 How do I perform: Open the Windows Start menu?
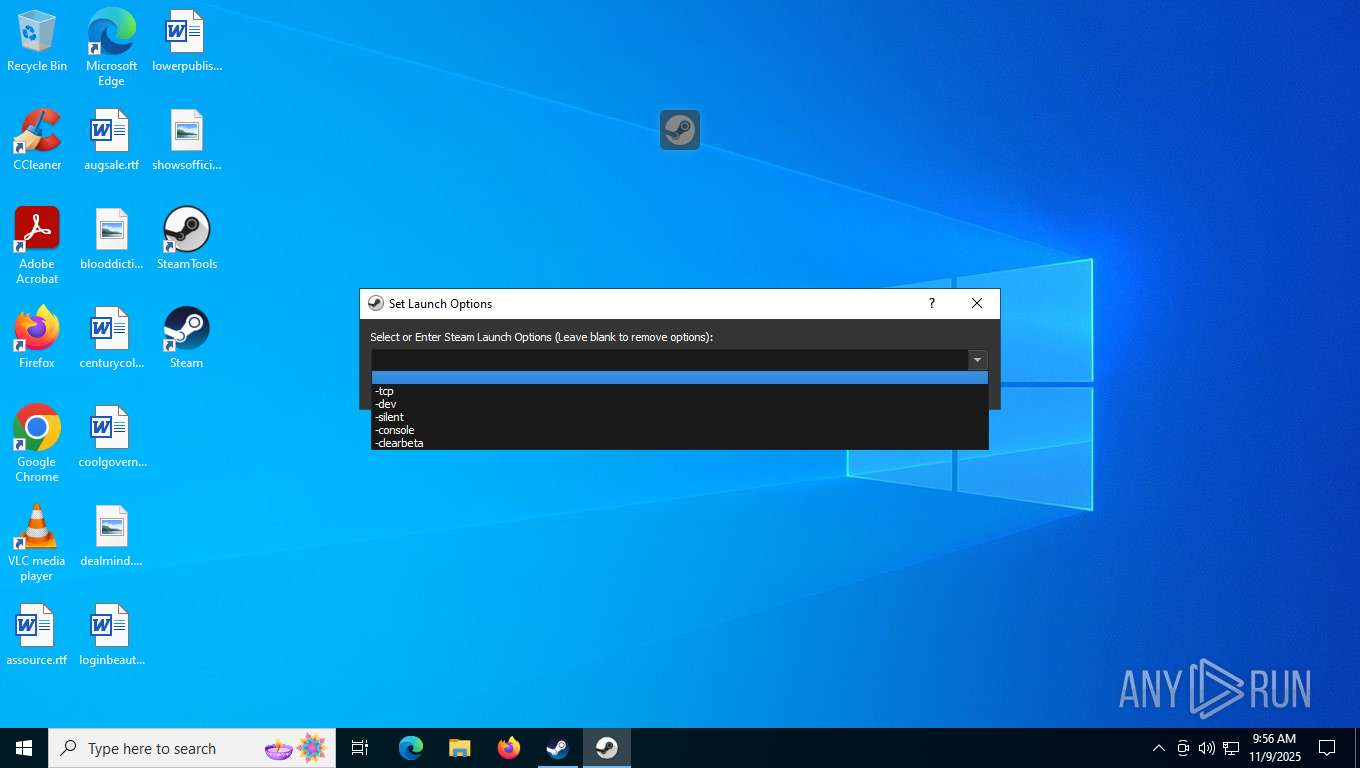pyautogui.click(x=24, y=748)
